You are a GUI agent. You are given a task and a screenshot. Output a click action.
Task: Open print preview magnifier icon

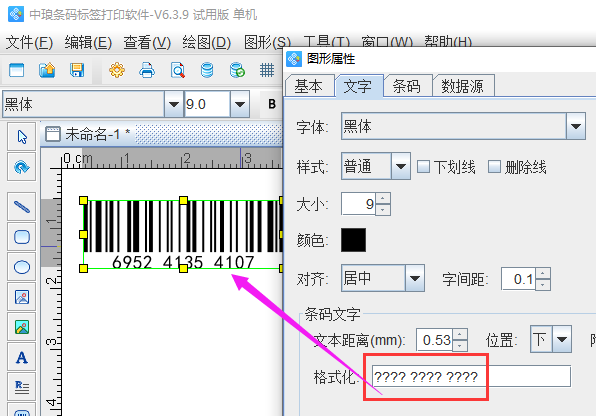click(x=178, y=70)
